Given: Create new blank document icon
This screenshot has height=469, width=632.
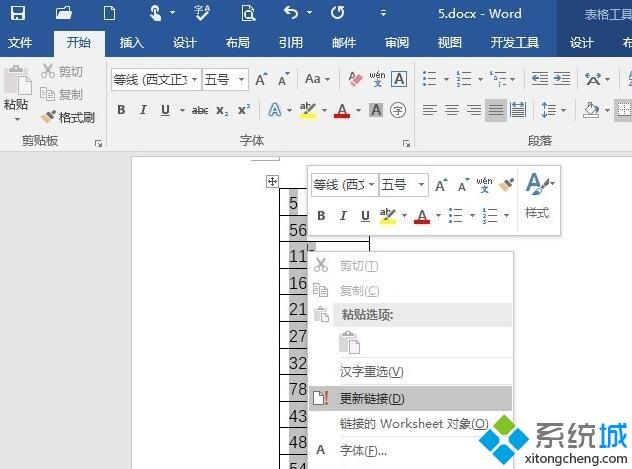Looking at the screenshot, I should 109,13.
